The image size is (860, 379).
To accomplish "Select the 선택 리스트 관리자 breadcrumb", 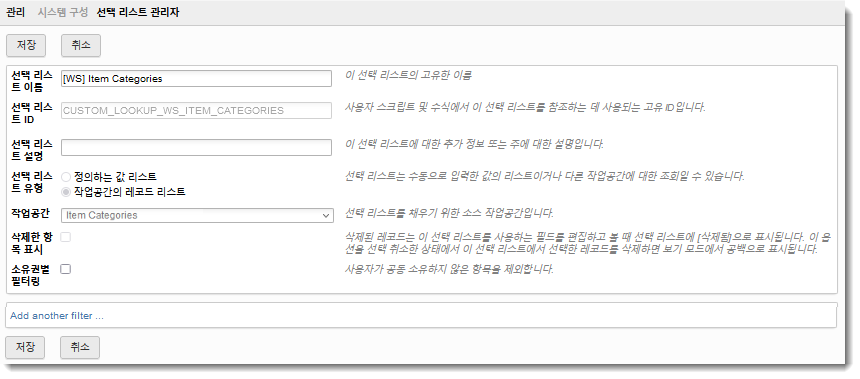I will coord(138,13).
